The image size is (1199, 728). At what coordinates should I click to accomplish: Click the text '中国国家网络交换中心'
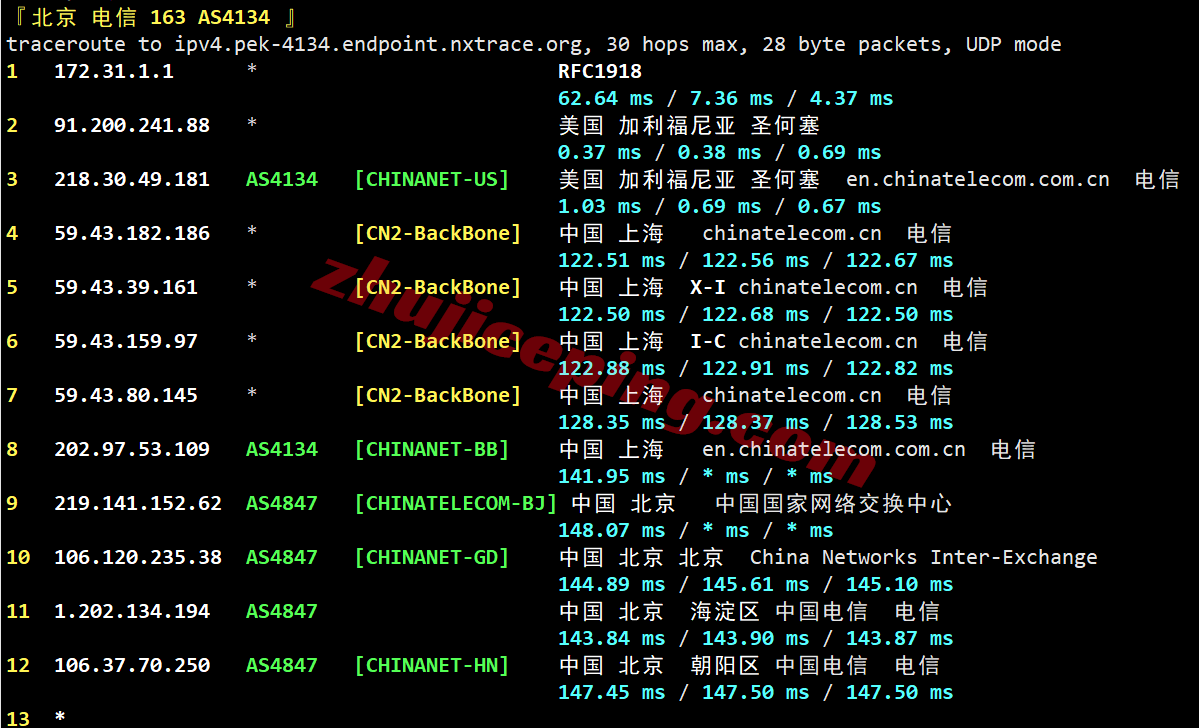[x=833, y=503]
